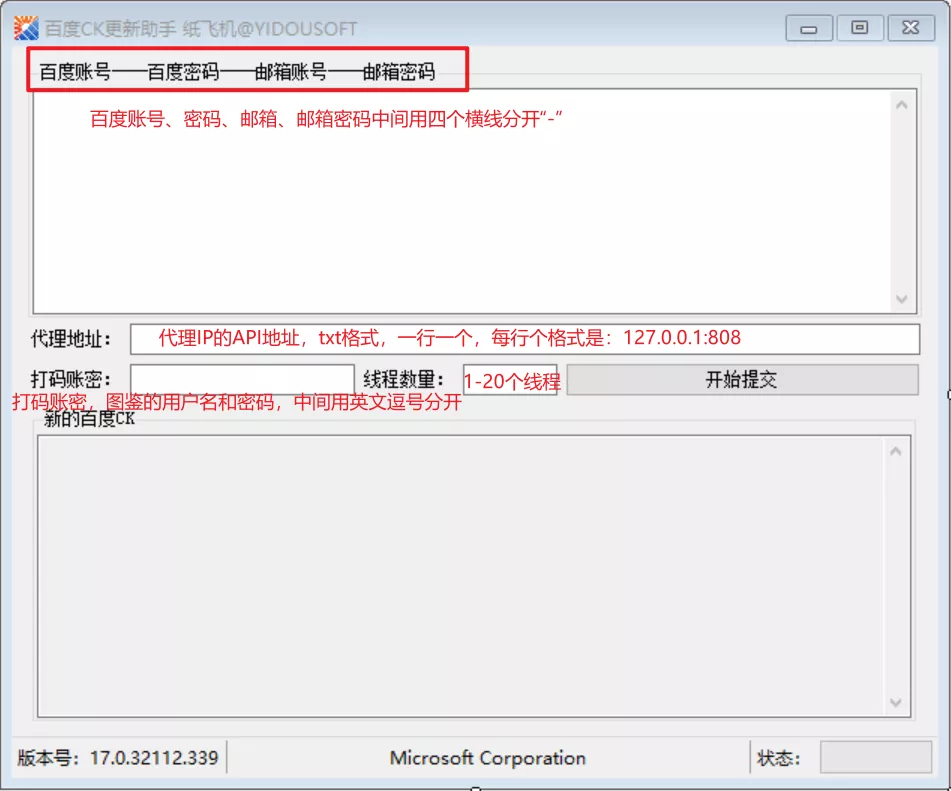Click the 版本号 17.0.32112.339 status text
The image size is (951, 791).
click(118, 758)
